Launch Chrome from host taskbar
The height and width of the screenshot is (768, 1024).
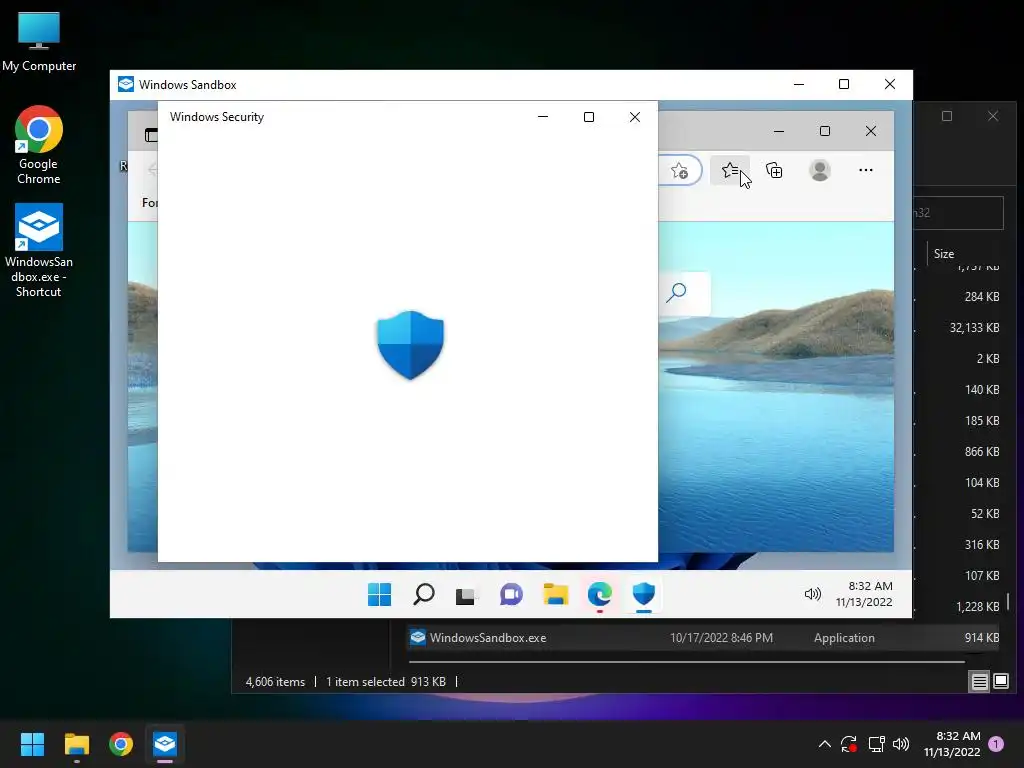tap(121, 744)
